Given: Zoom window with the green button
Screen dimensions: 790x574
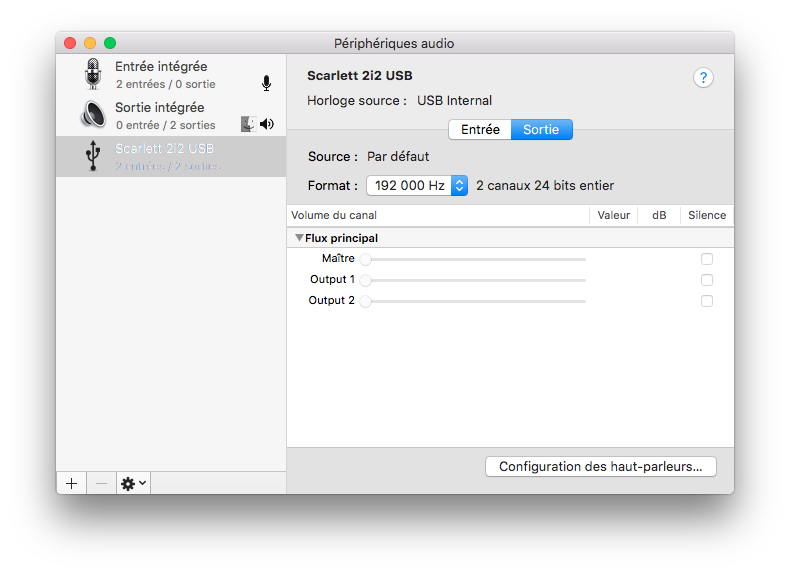Looking at the screenshot, I should (x=110, y=43).
